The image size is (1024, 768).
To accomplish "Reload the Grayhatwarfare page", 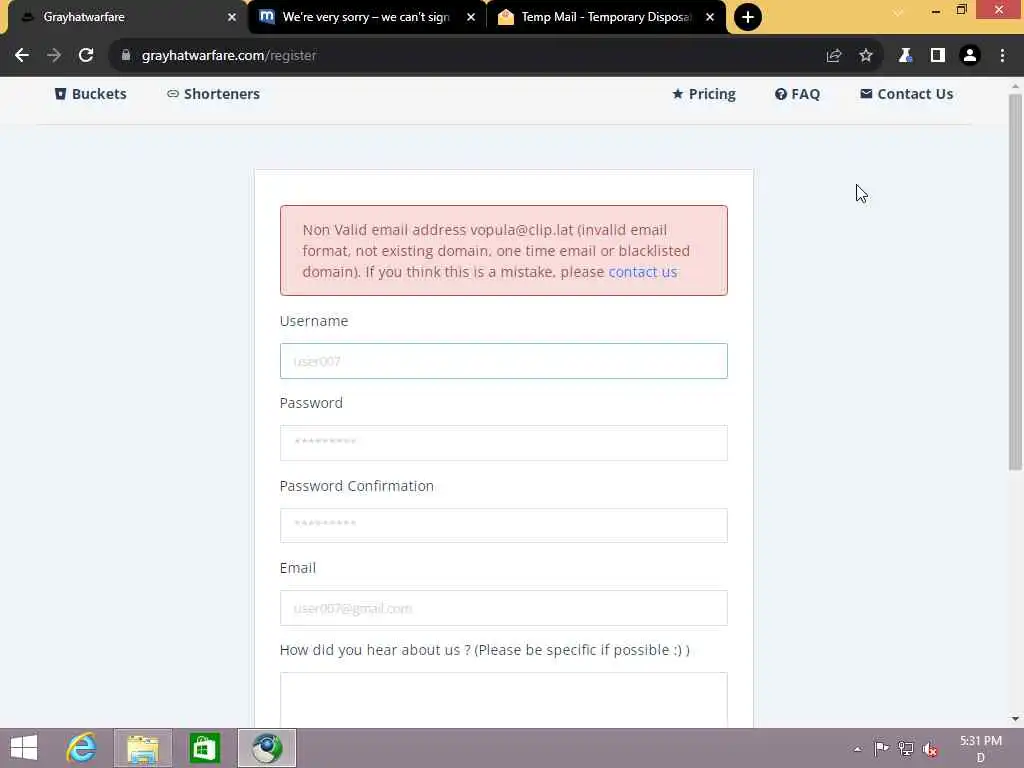I will (x=86, y=56).
